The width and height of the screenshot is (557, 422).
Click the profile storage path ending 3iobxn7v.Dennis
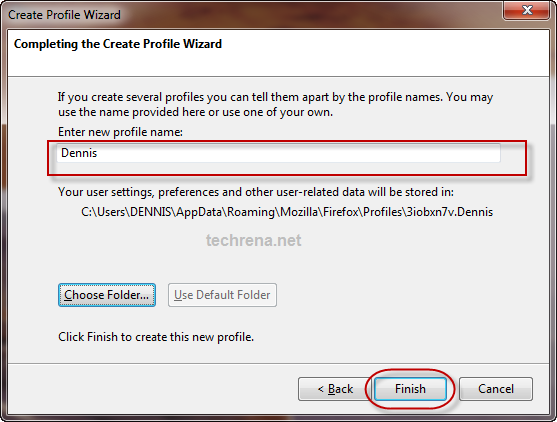(287, 212)
